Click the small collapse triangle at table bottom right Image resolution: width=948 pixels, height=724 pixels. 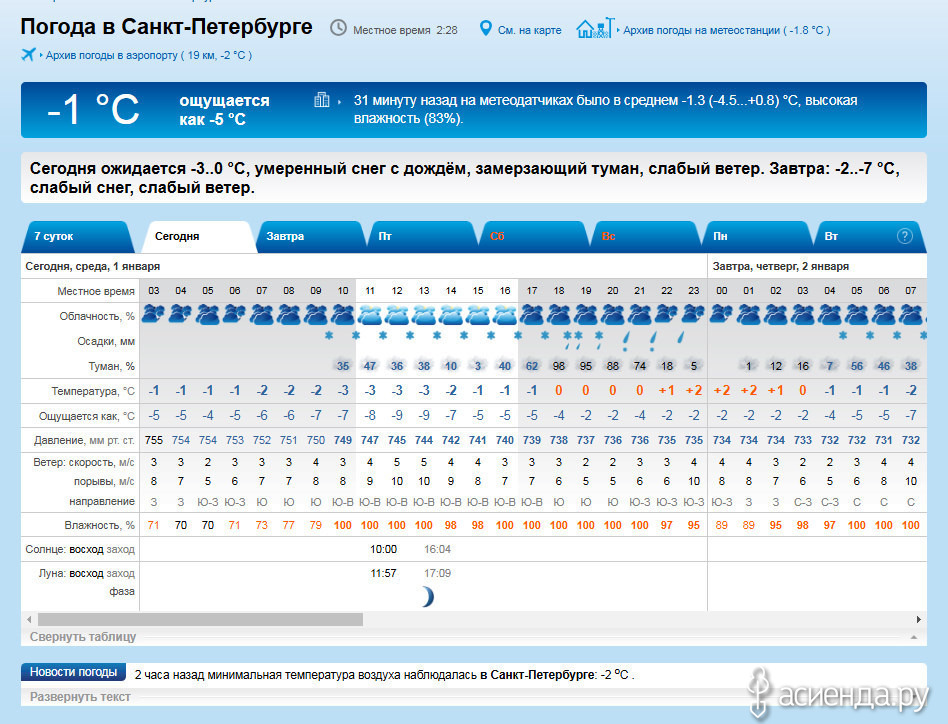pyautogui.click(x=914, y=637)
